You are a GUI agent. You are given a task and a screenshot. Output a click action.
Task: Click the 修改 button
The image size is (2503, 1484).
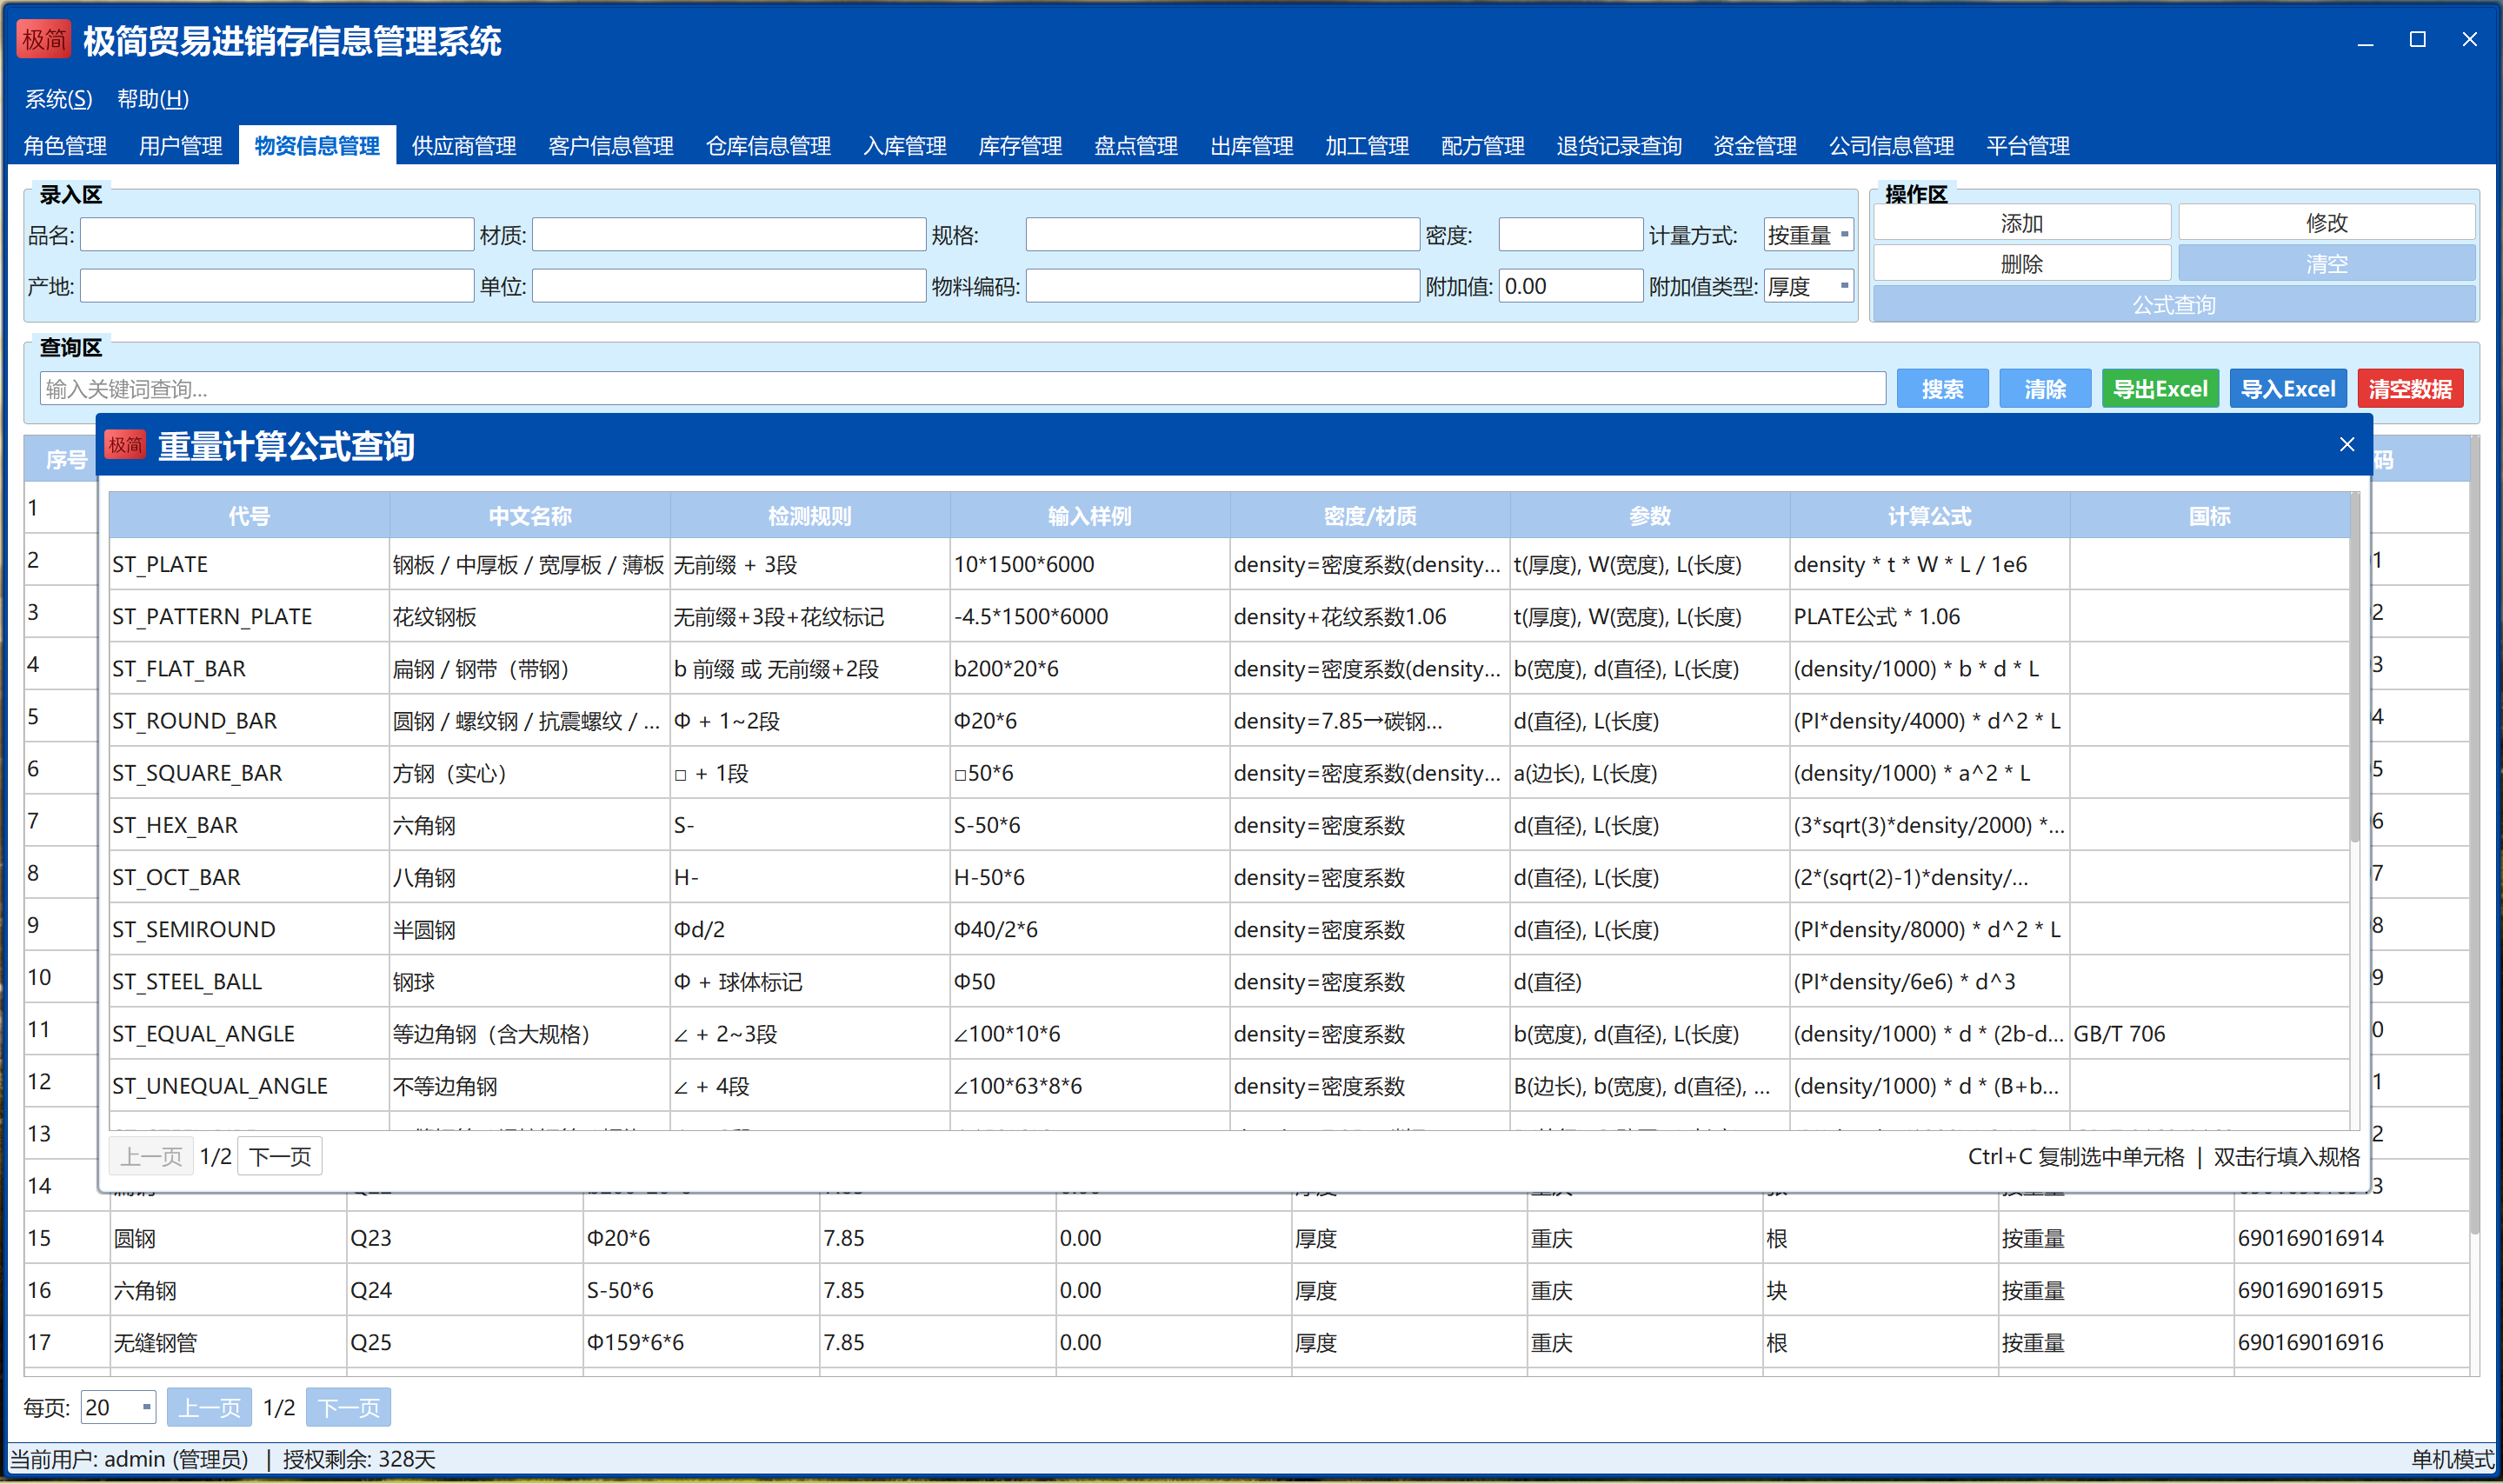[2326, 222]
